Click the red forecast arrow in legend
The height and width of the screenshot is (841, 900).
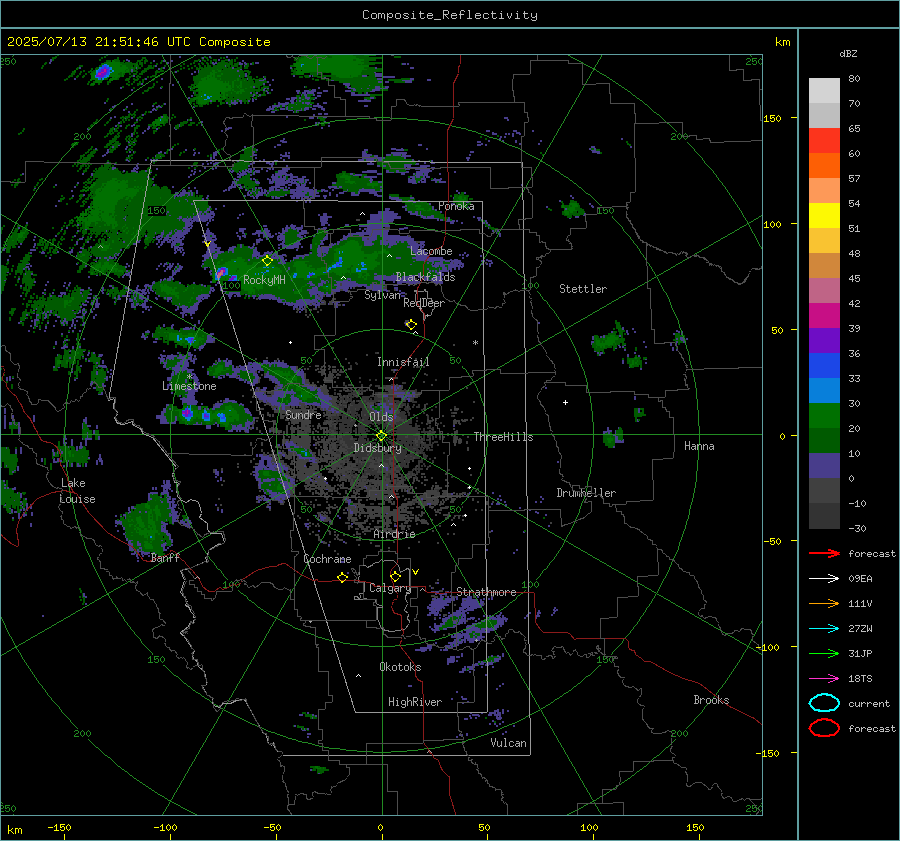pyautogui.click(x=824, y=553)
